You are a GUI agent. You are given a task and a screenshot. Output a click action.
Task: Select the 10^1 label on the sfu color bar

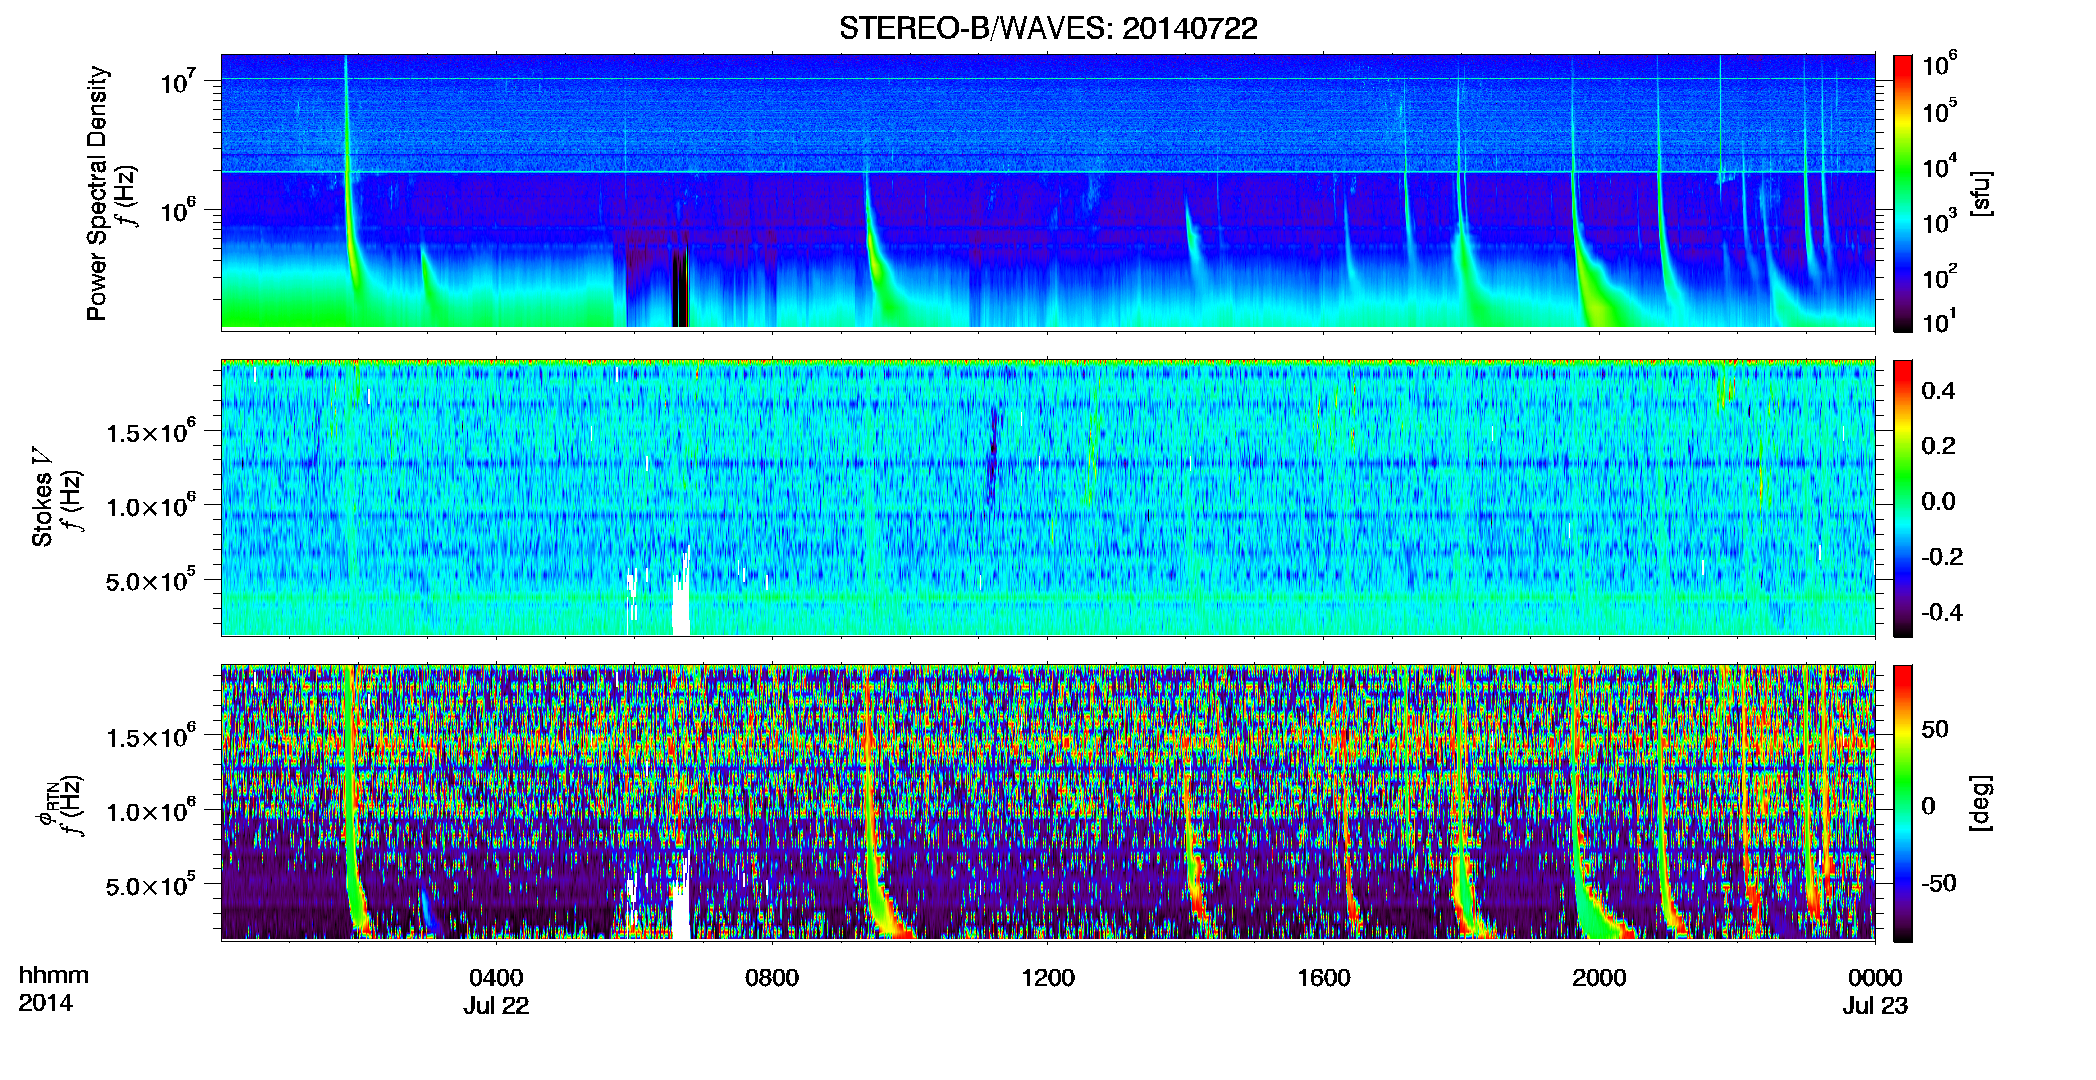point(1940,321)
